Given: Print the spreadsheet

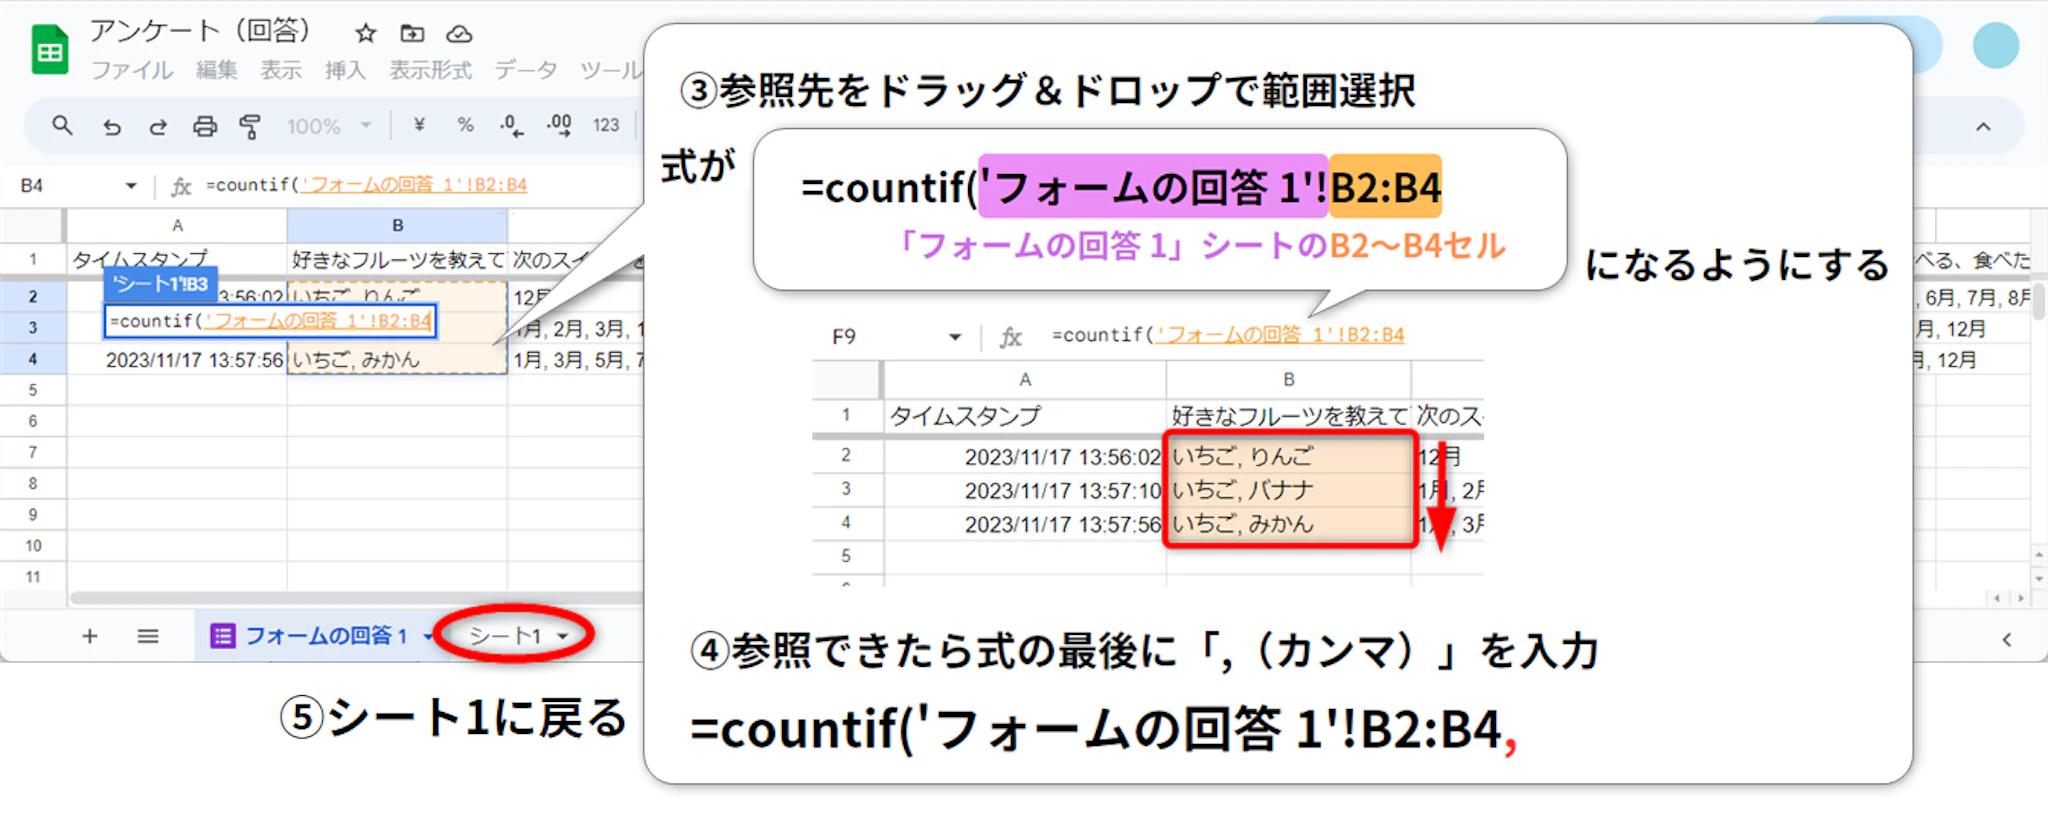Looking at the screenshot, I should click(x=205, y=126).
